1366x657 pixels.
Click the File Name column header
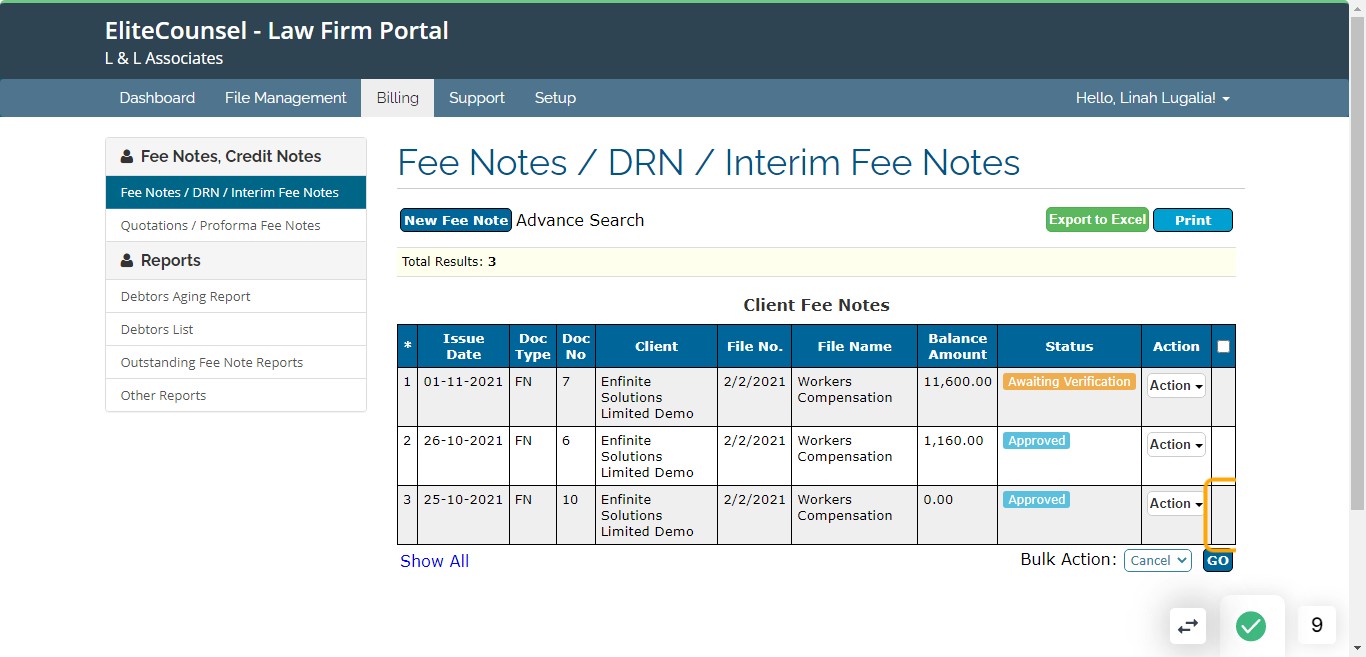click(x=854, y=346)
